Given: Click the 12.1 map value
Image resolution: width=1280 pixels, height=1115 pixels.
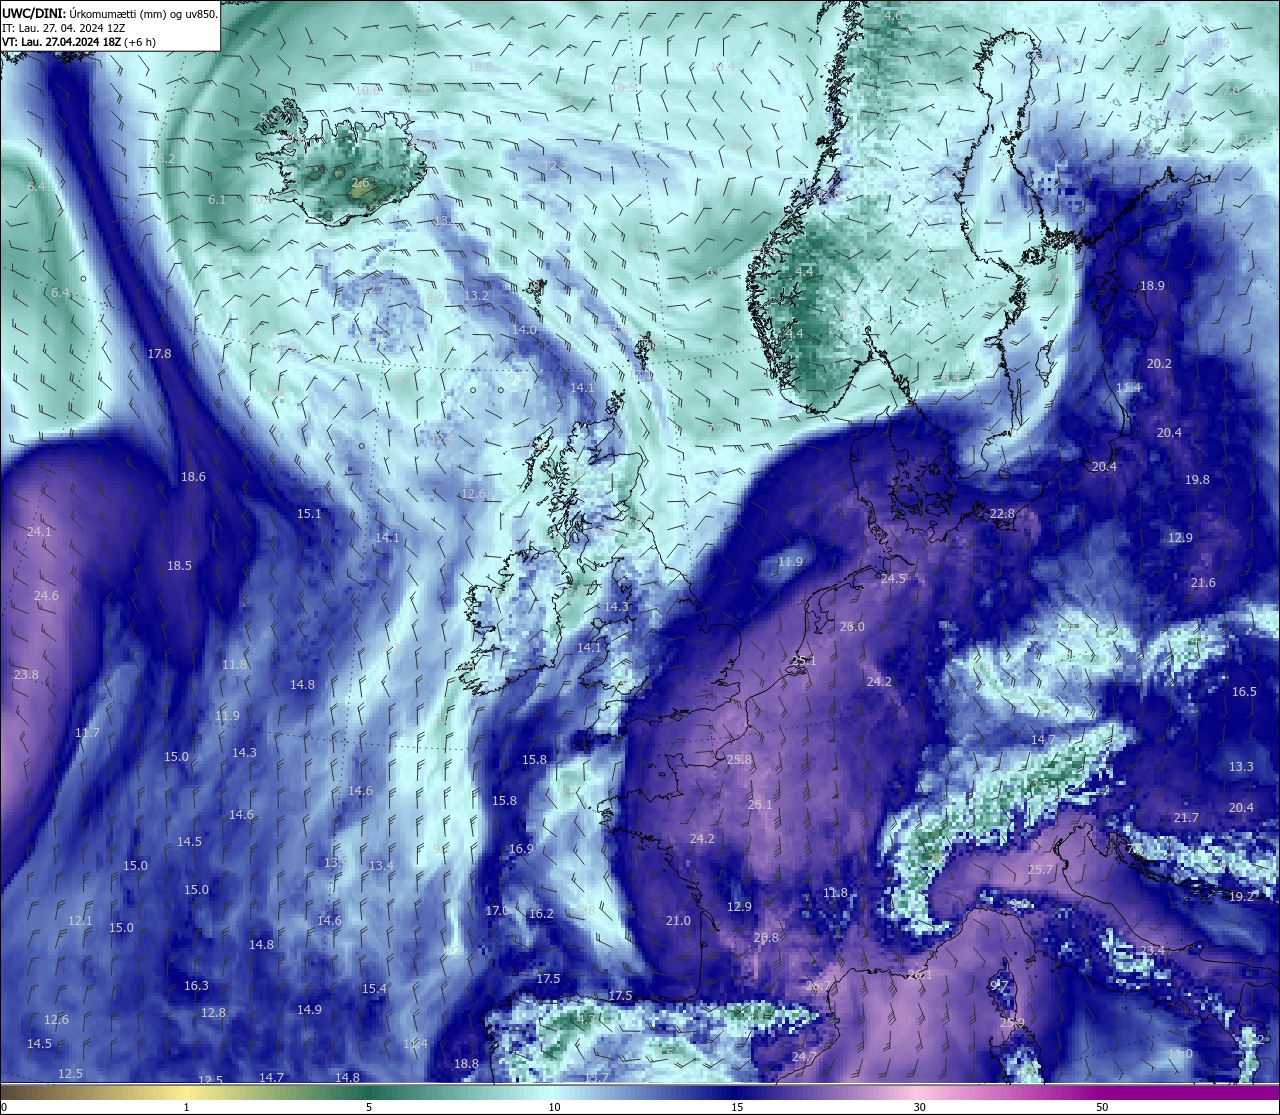Looking at the screenshot, I should coord(80,921).
